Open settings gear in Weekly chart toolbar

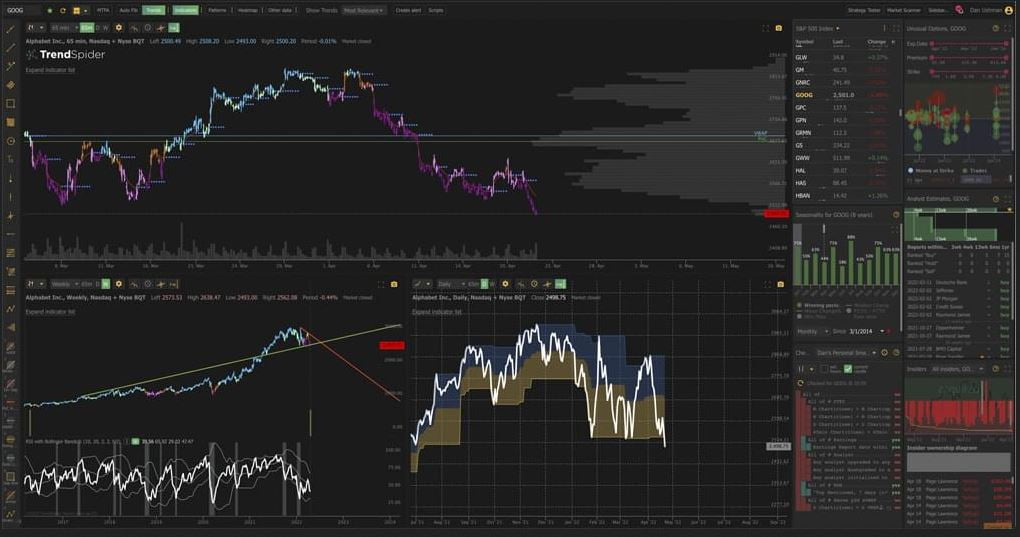click(x=118, y=284)
